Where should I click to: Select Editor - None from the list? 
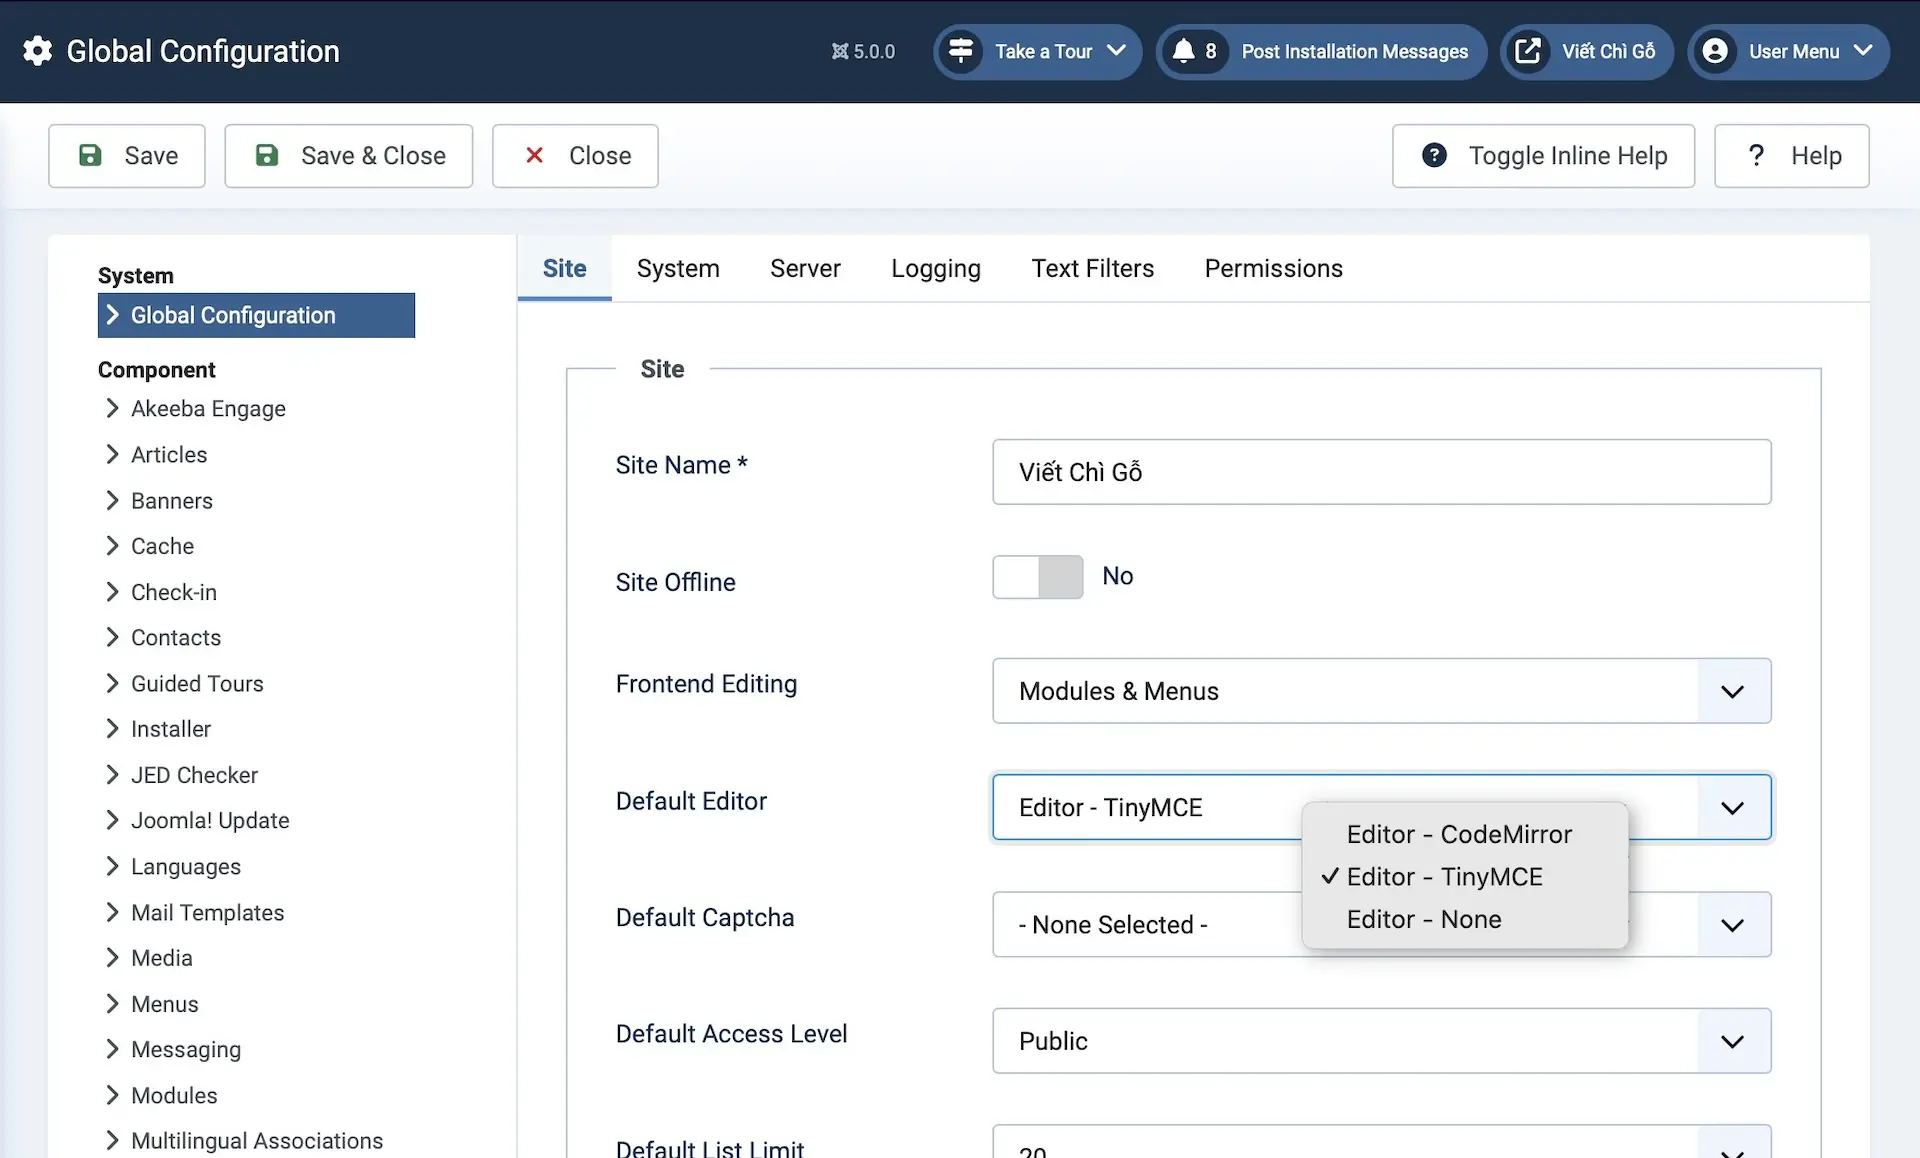point(1424,919)
